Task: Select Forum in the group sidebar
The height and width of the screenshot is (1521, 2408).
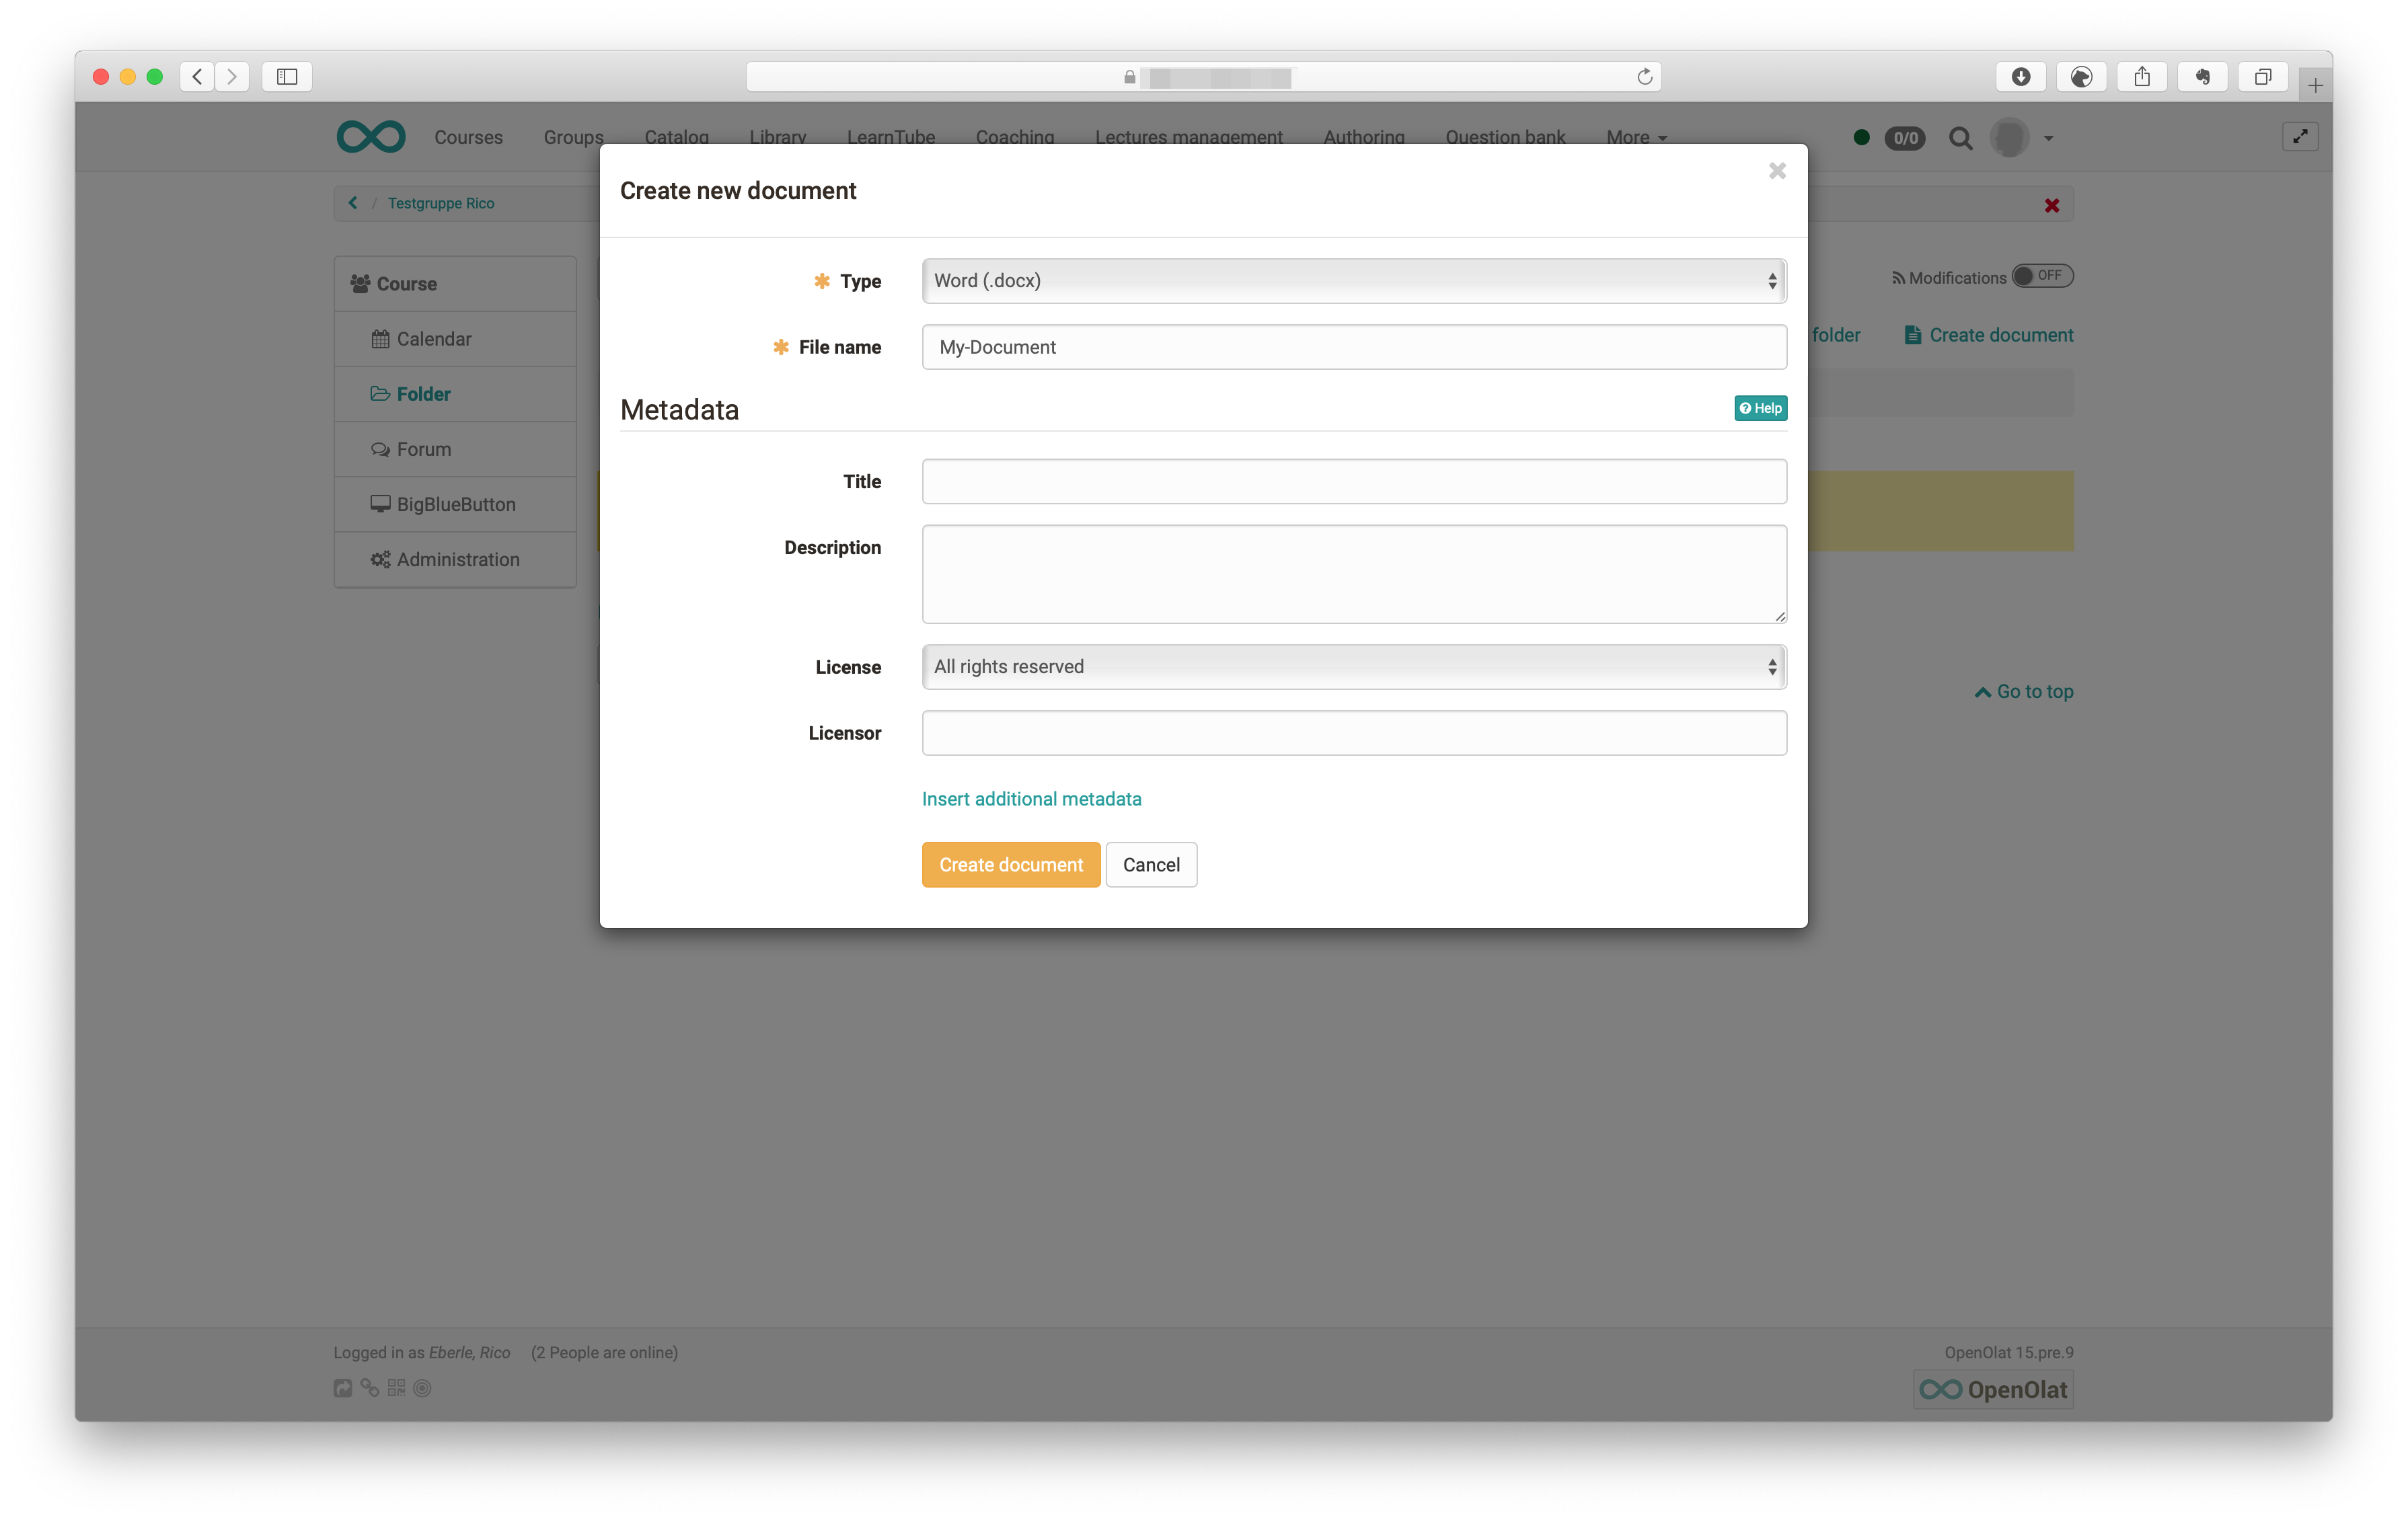Action: [x=423, y=449]
